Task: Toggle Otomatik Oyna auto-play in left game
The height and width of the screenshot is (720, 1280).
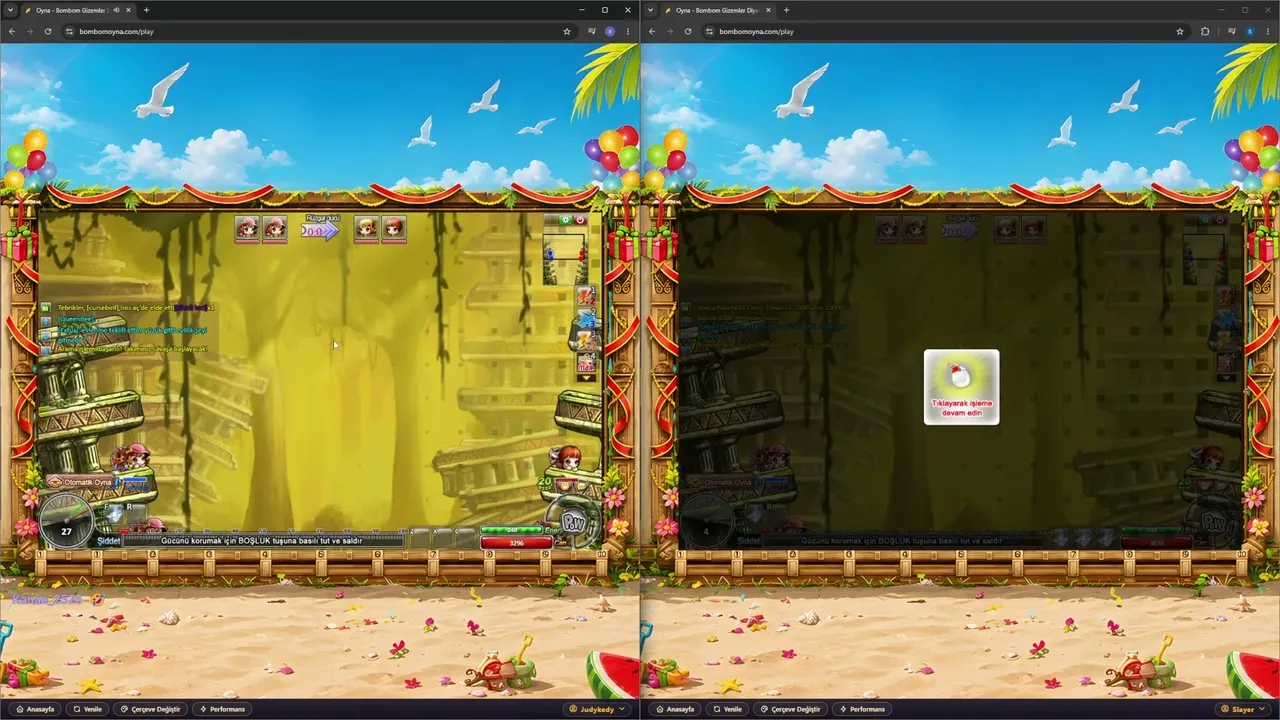Action: click(x=83, y=482)
